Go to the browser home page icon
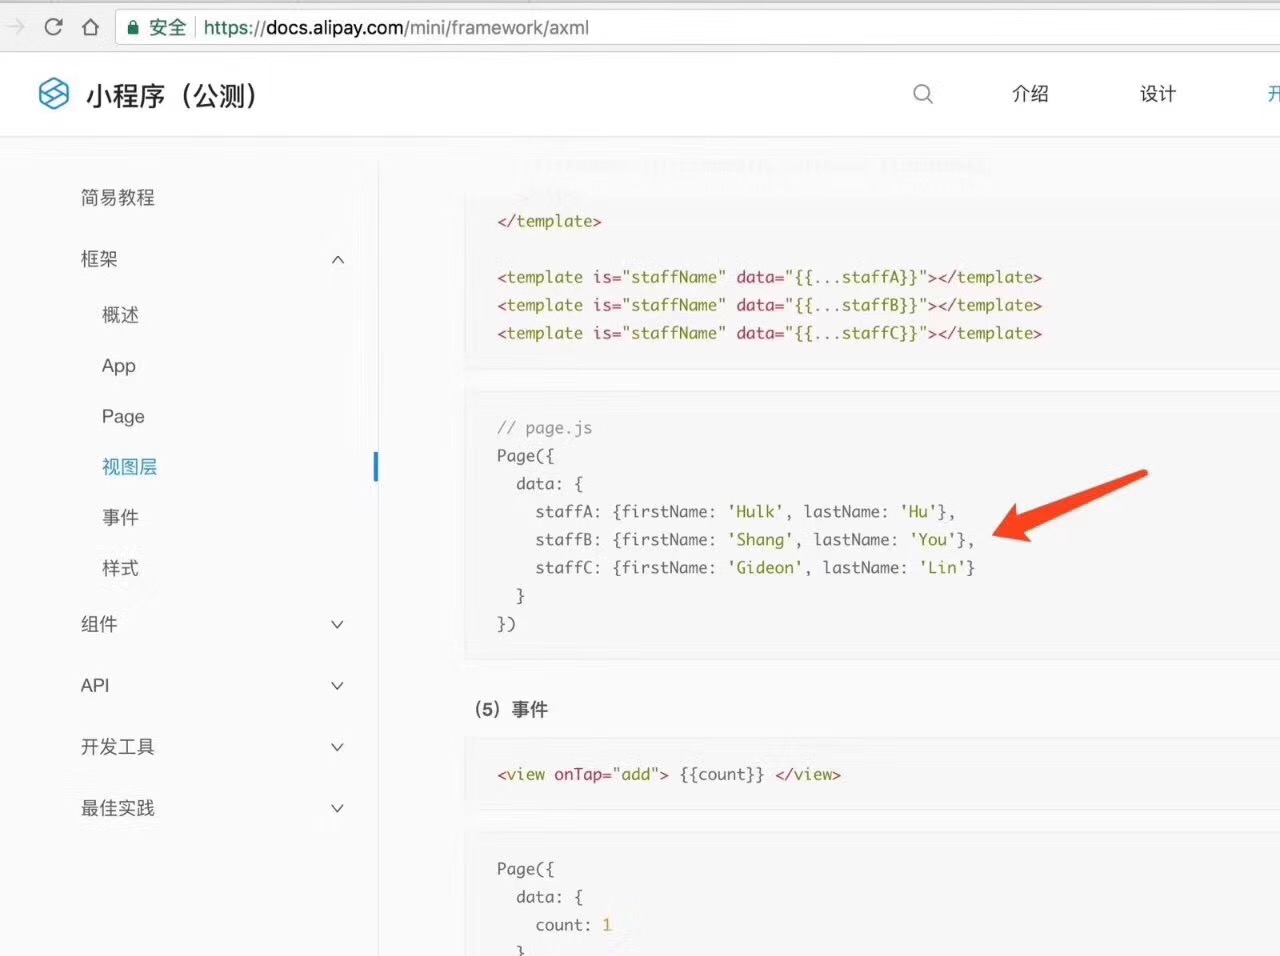This screenshot has width=1280, height=956. point(90,27)
